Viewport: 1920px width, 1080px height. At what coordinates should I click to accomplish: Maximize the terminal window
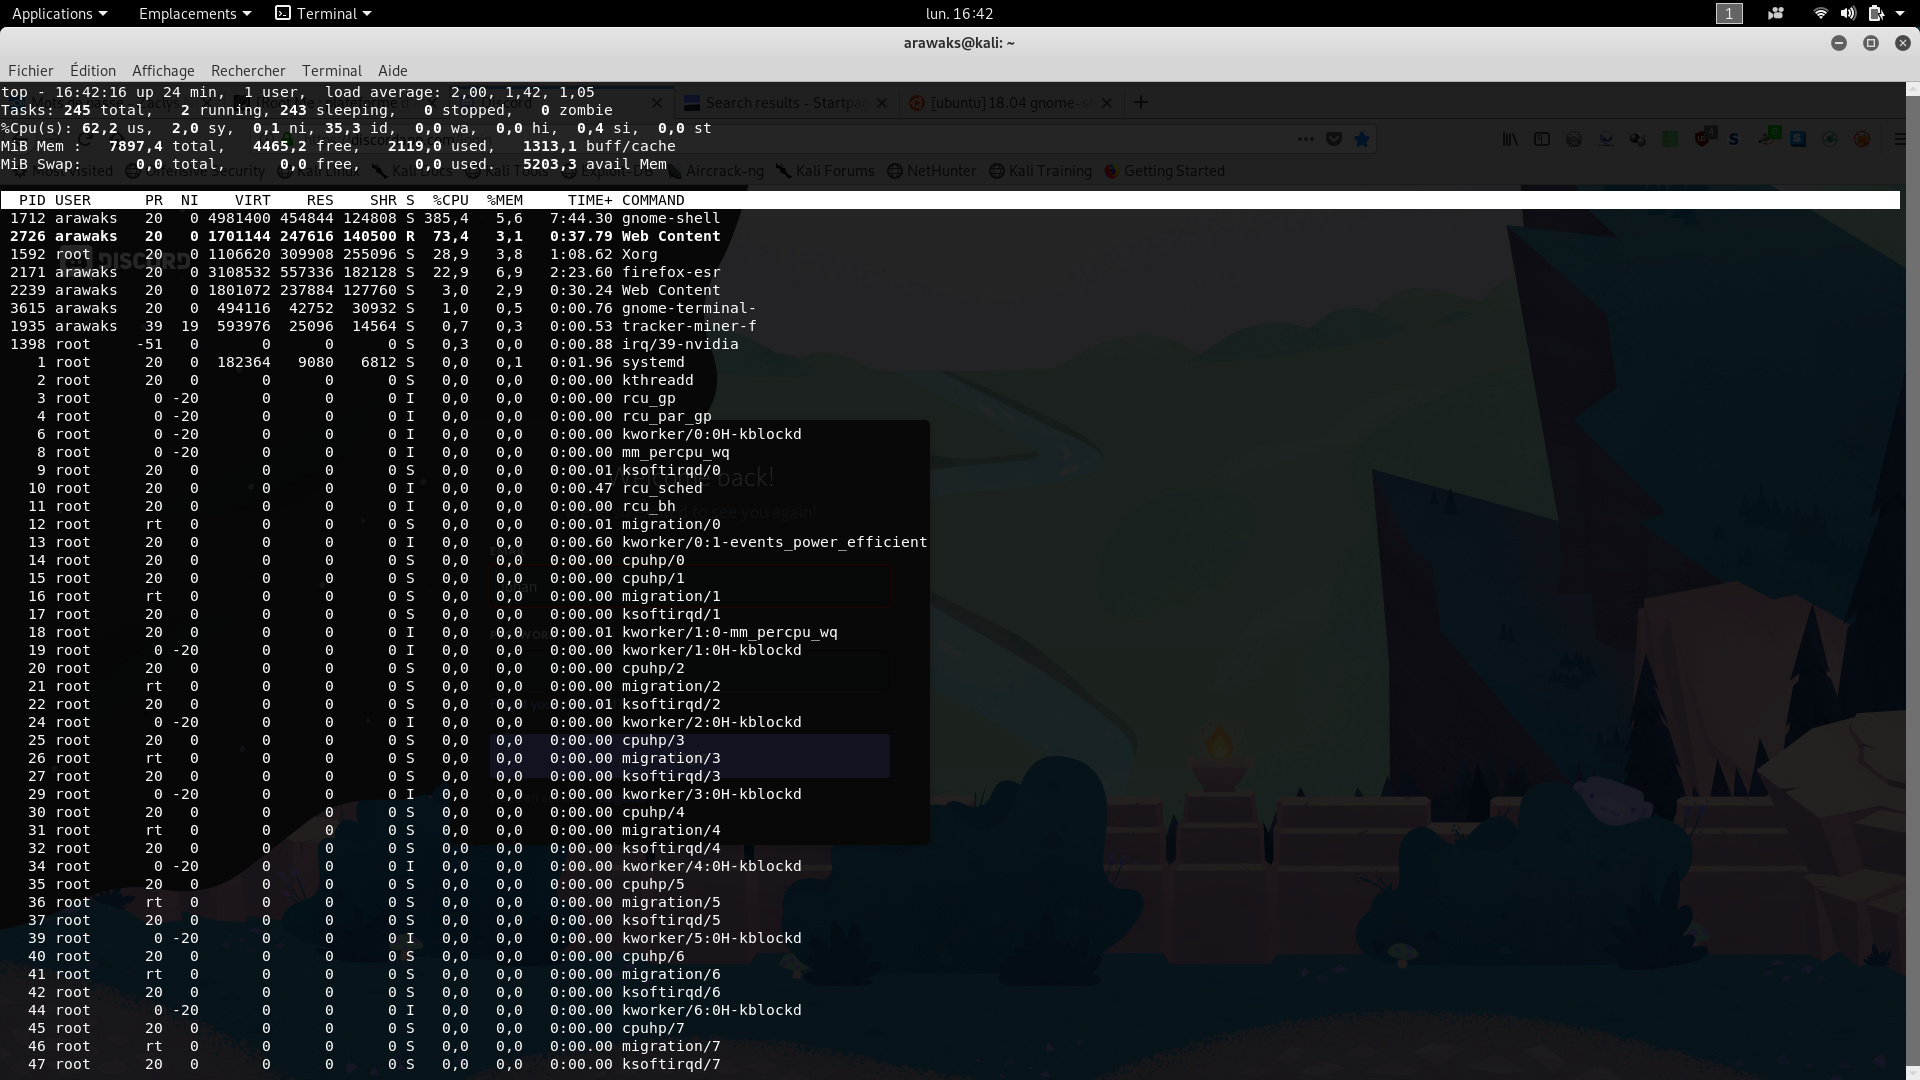pyautogui.click(x=1870, y=43)
